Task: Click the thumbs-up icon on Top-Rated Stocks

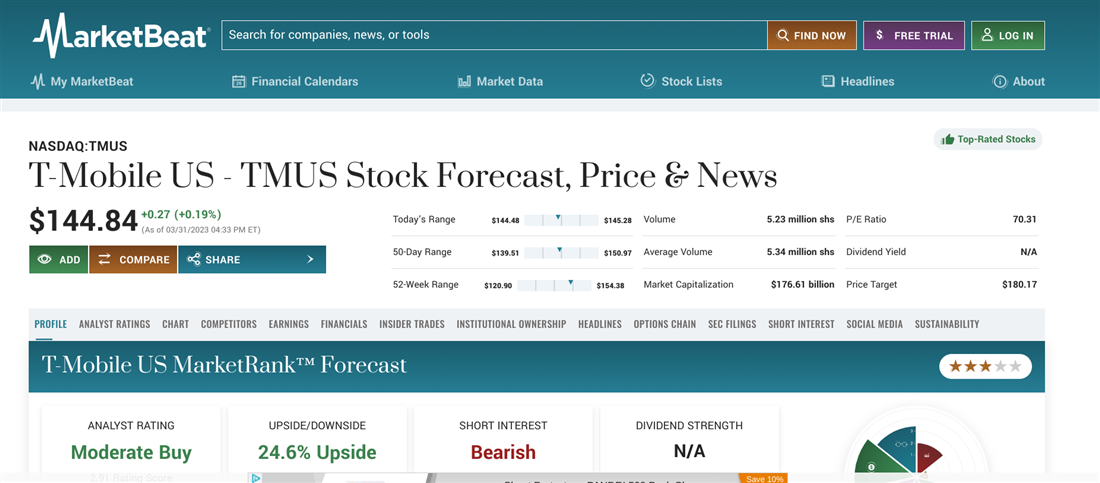Action: tap(948, 139)
